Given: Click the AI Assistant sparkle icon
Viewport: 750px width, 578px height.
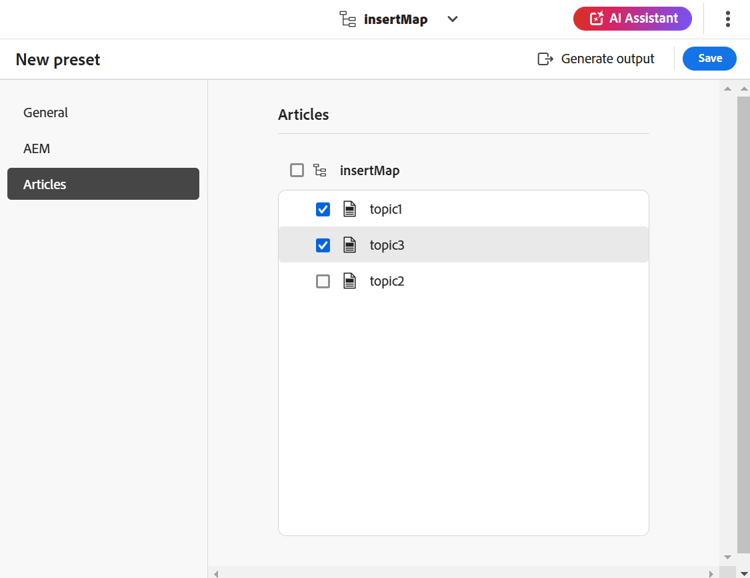Looking at the screenshot, I should (x=597, y=18).
